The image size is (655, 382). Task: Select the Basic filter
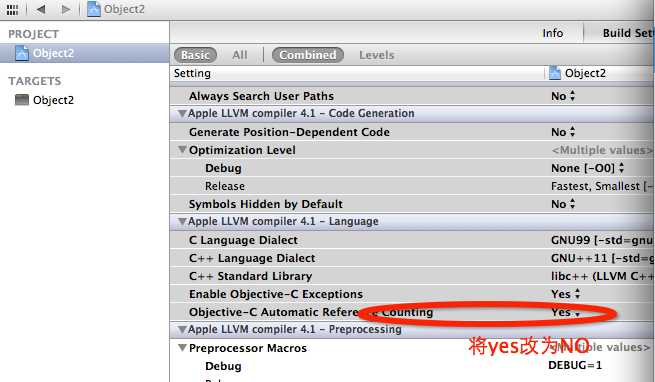click(x=195, y=55)
